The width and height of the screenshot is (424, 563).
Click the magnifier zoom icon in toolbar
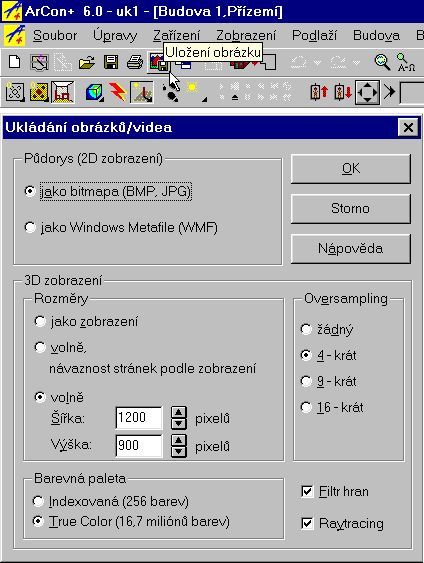[382, 62]
